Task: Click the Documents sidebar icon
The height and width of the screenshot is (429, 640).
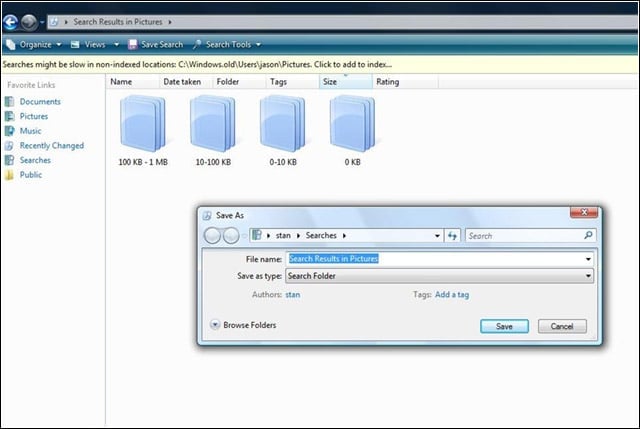Action: pyautogui.click(x=9, y=102)
